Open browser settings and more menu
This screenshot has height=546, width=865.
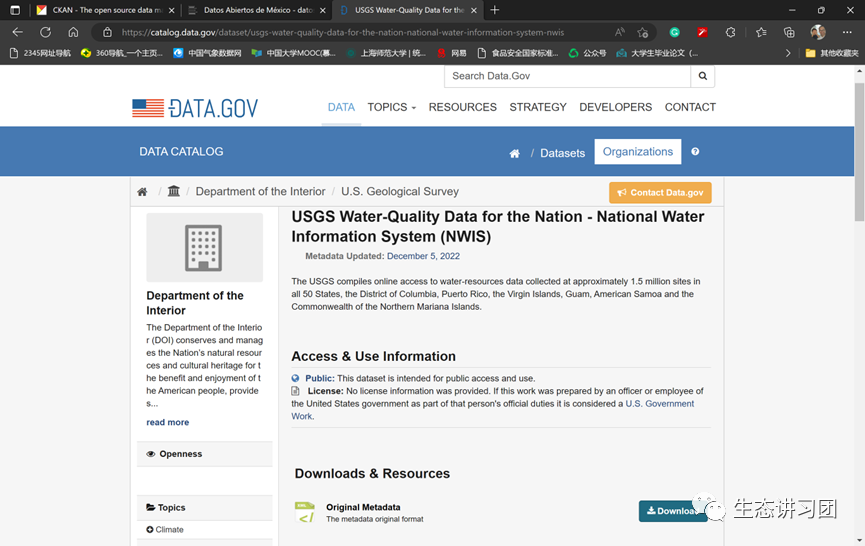click(x=847, y=32)
